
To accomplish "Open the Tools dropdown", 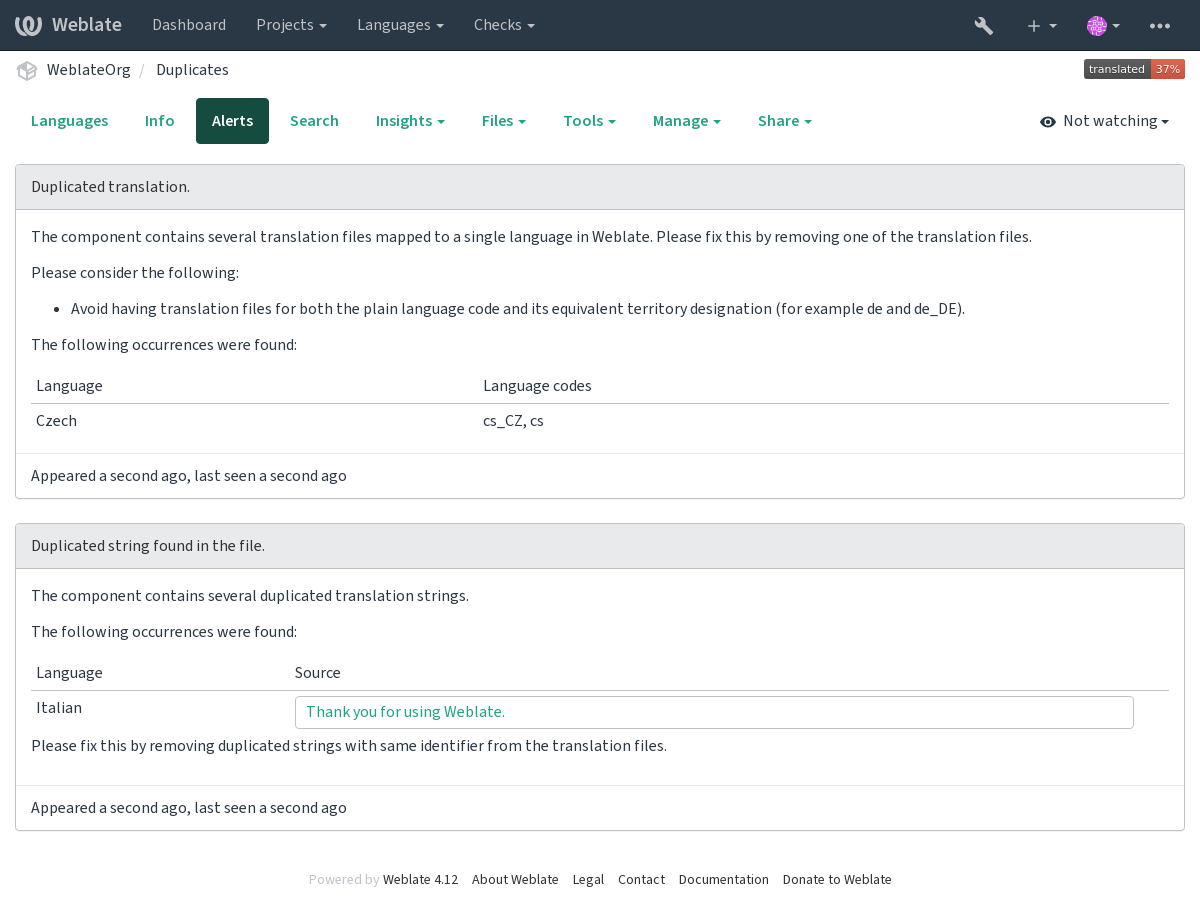I will point(589,121).
